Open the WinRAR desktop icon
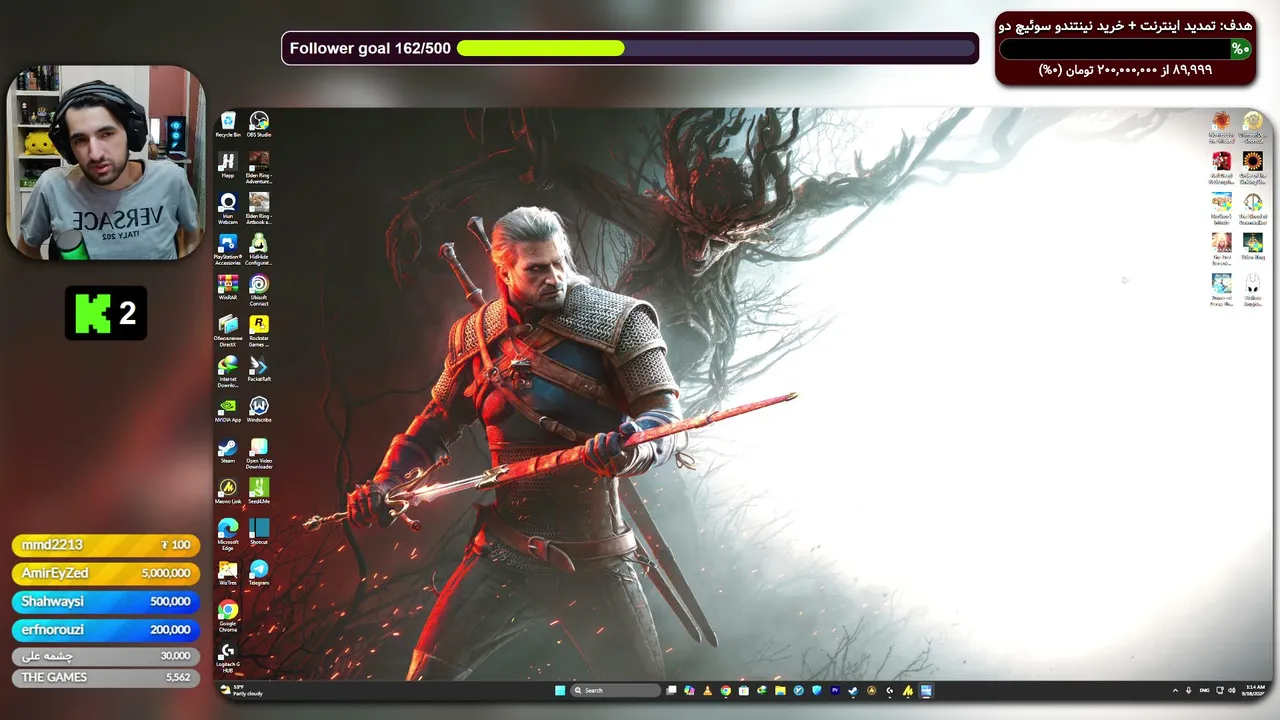1280x720 pixels. pyautogui.click(x=228, y=289)
